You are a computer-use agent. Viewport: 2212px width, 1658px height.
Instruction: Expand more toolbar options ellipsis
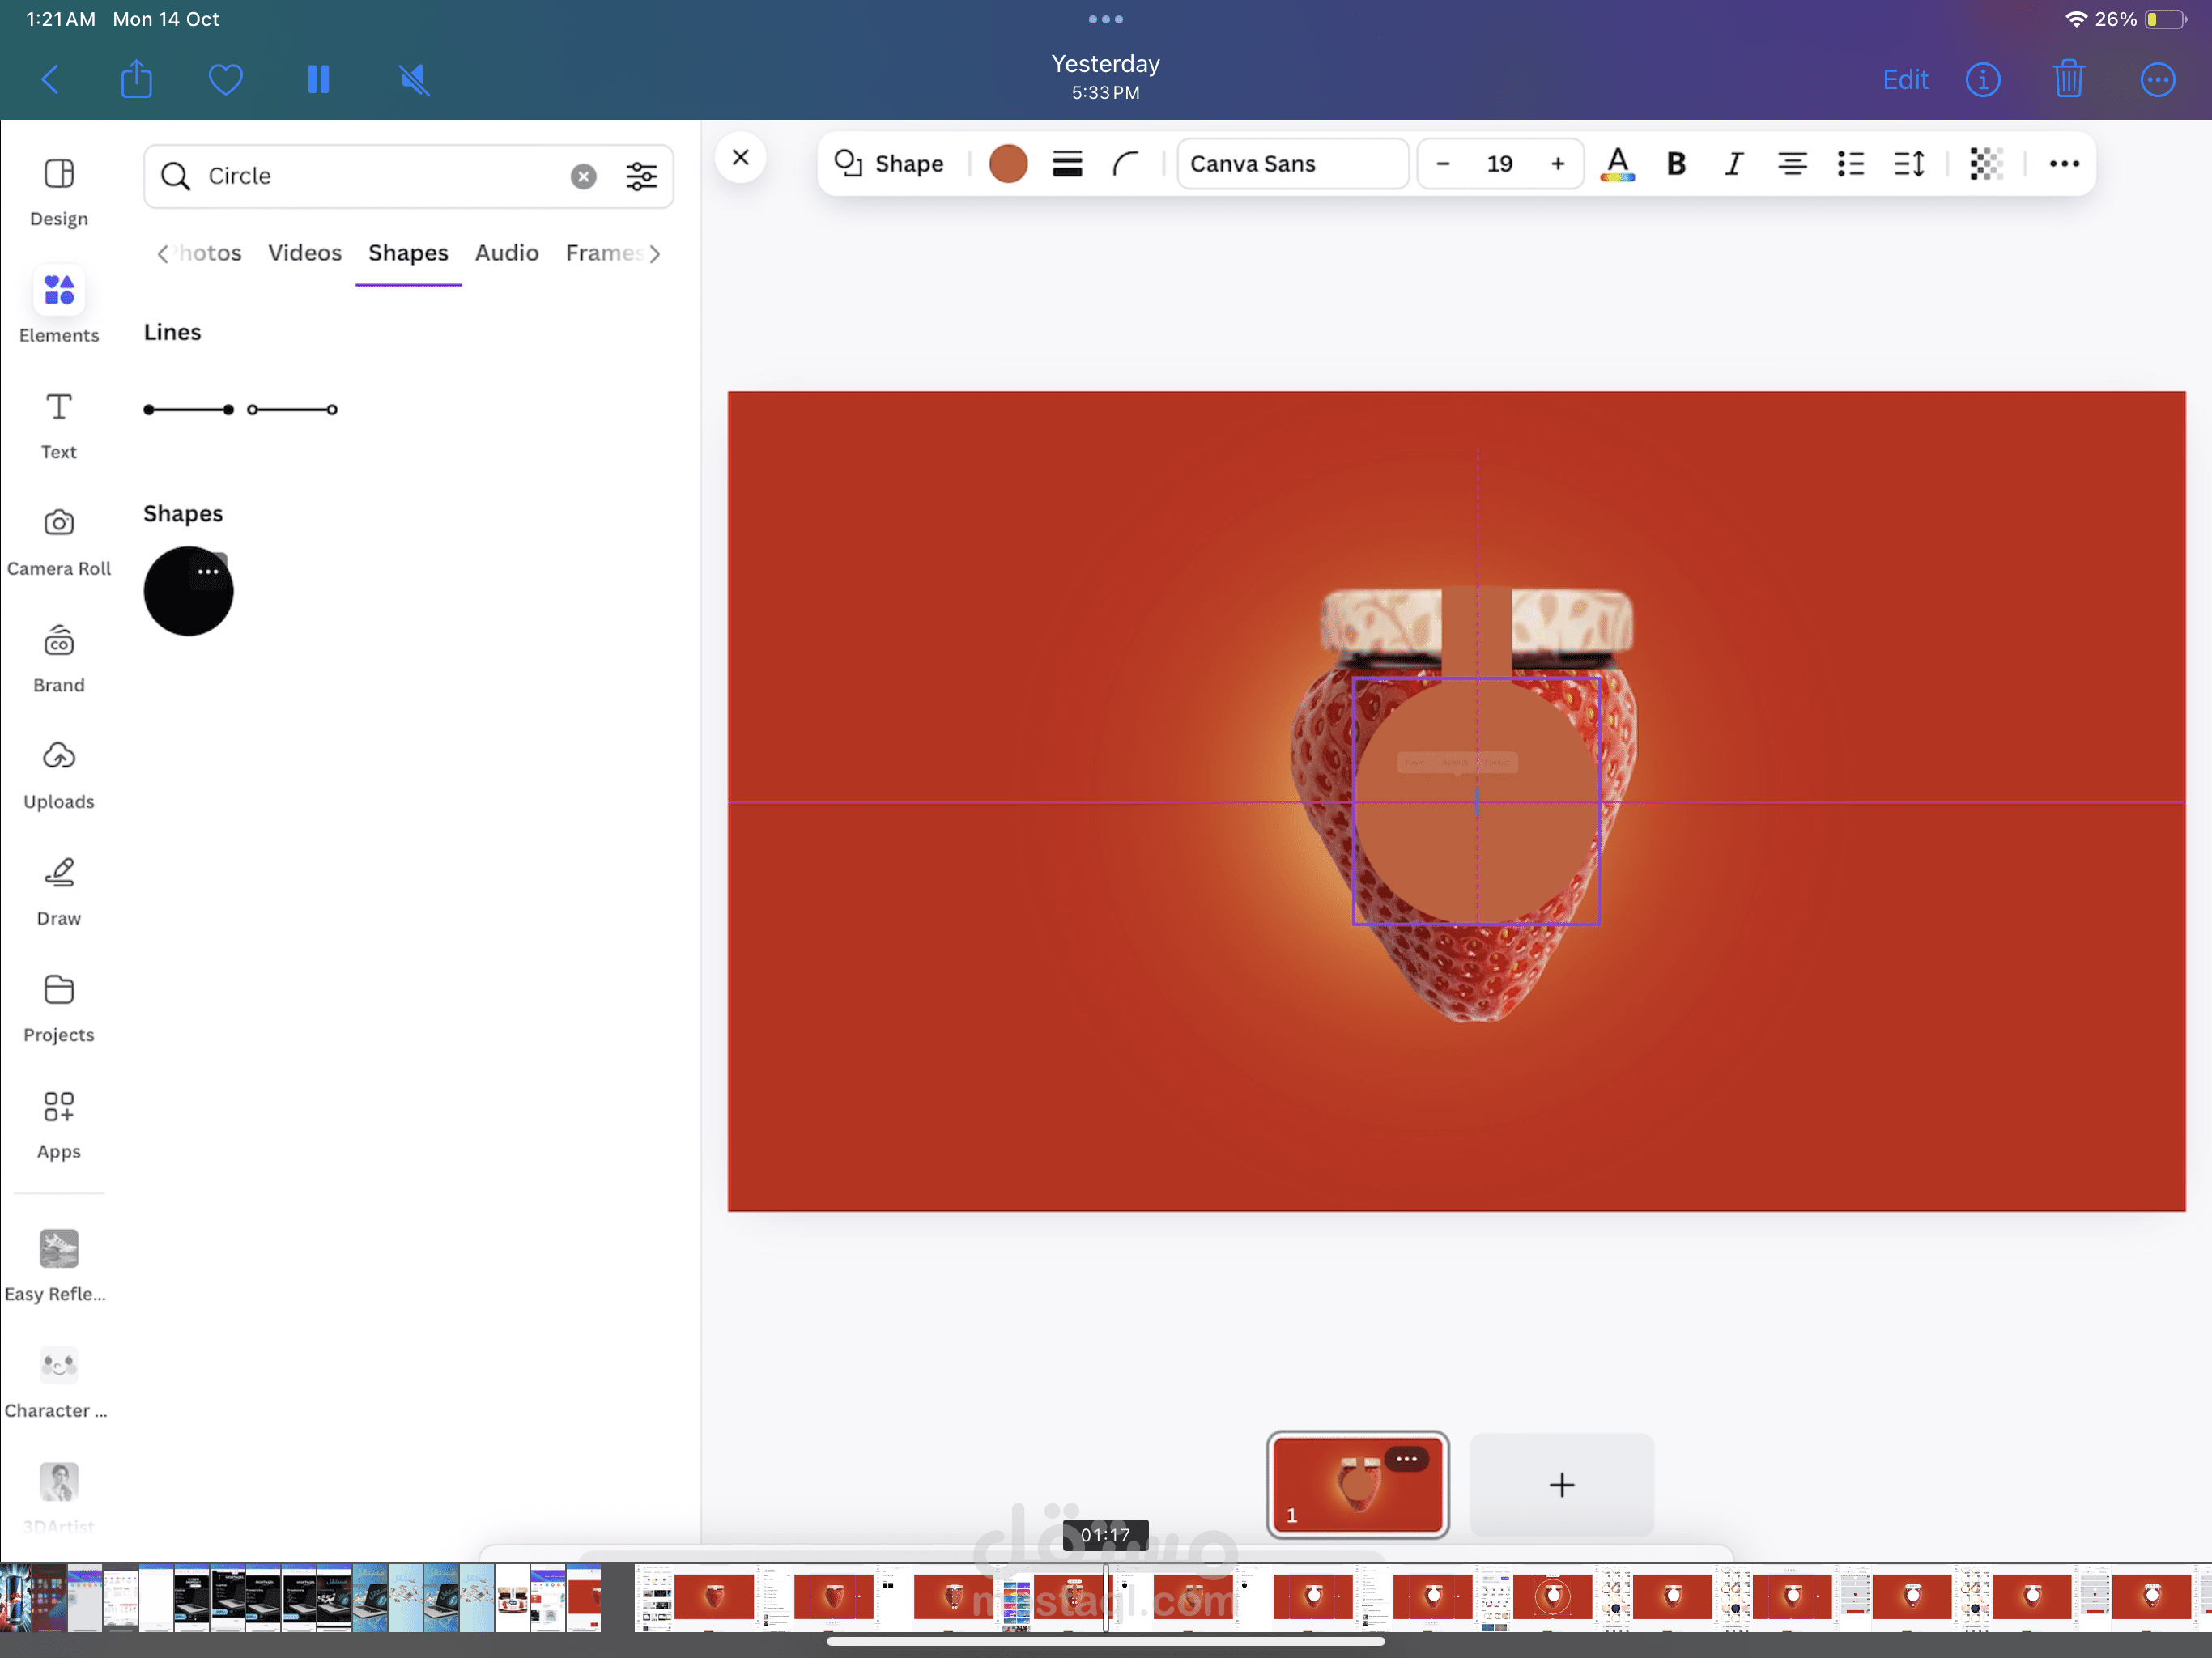pyautogui.click(x=2064, y=163)
